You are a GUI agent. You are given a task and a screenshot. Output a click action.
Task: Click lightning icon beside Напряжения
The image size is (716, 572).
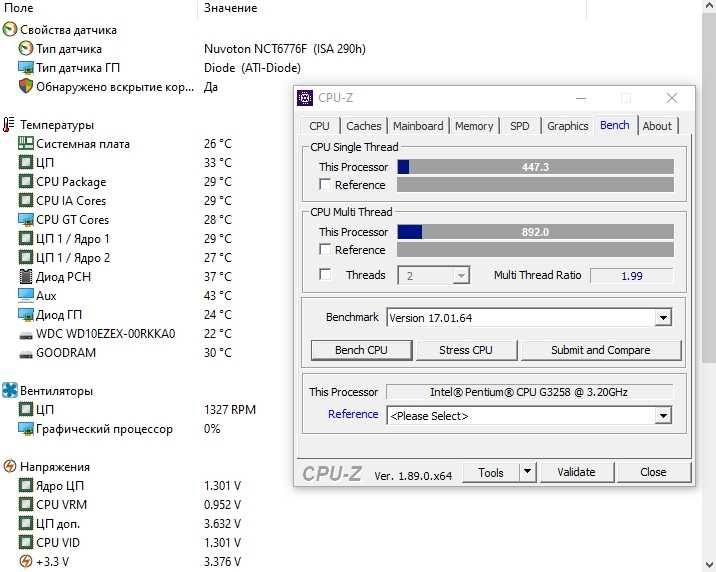pos(10,467)
